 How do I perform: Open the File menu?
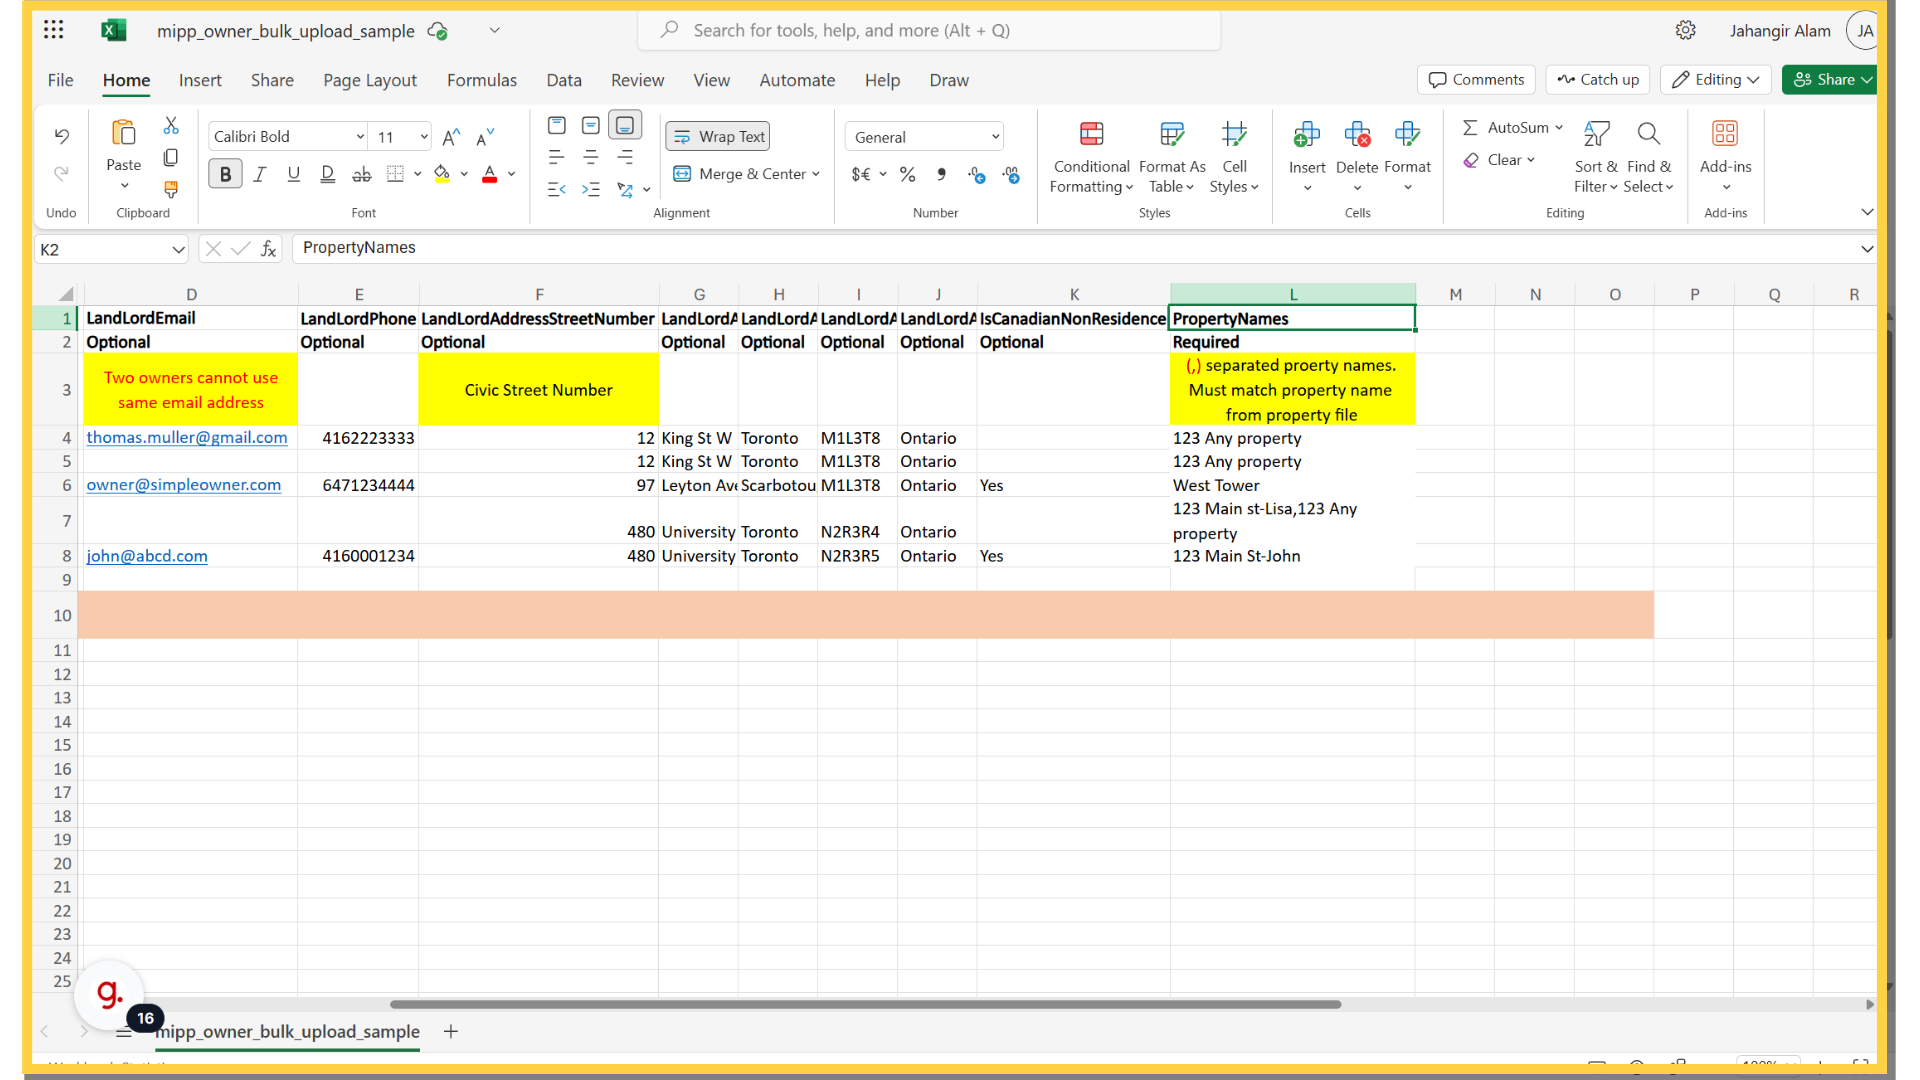tap(60, 80)
